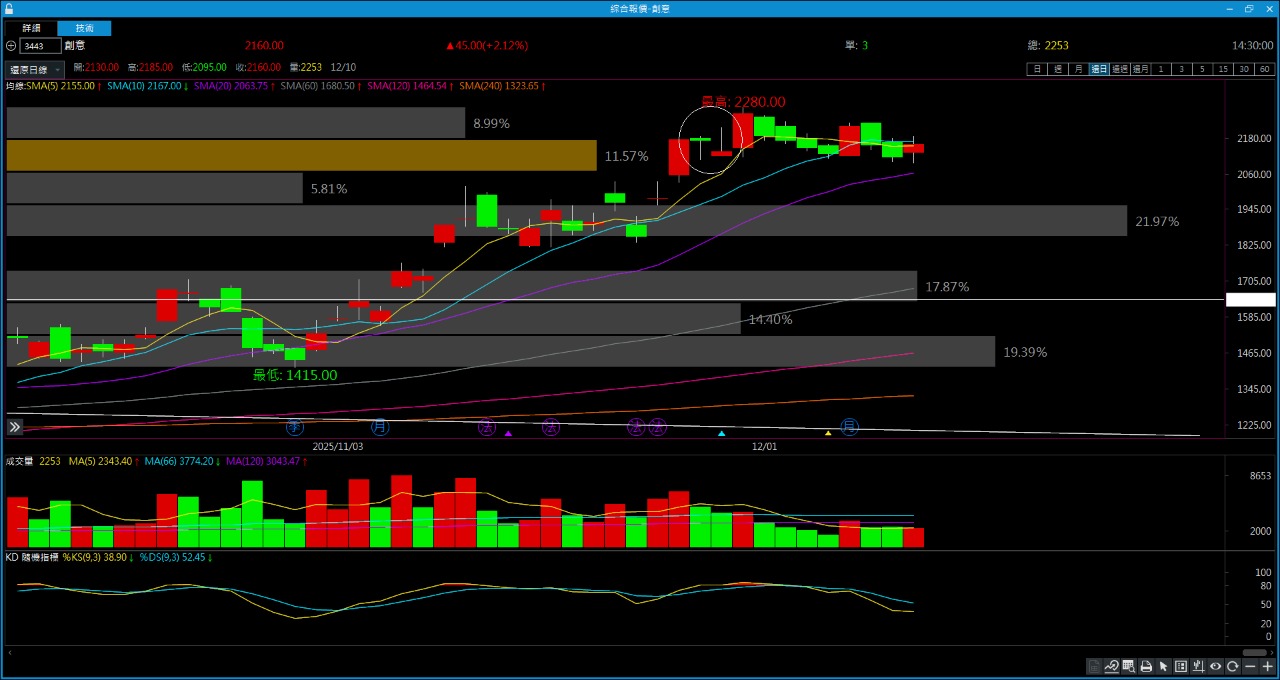Image resolution: width=1280 pixels, height=680 pixels.
Task: Click the trend line drawing tool icon
Action: tap(1111, 666)
